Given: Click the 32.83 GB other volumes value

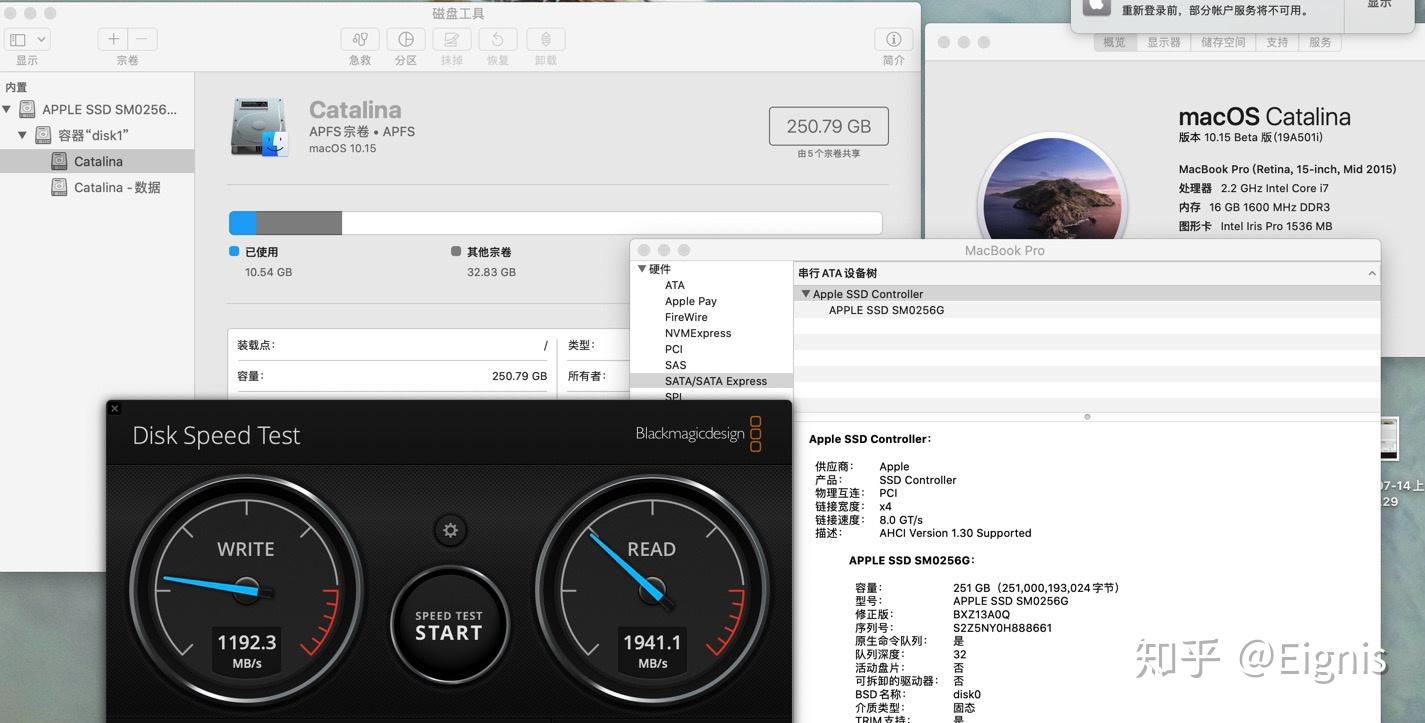Looking at the screenshot, I should pos(491,272).
